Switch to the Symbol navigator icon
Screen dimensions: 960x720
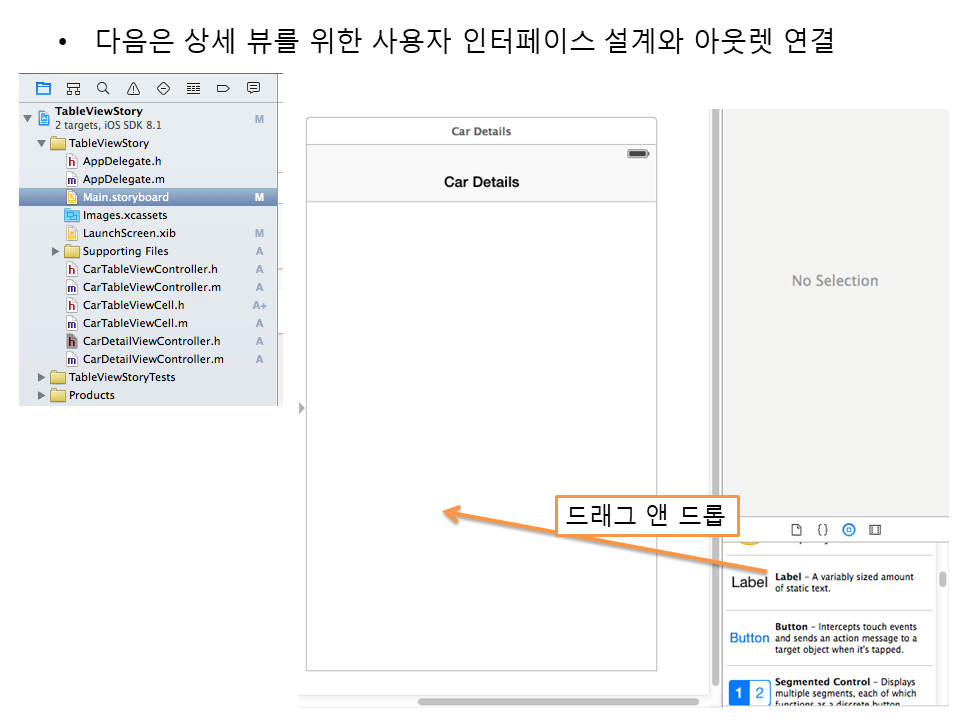click(x=73, y=88)
